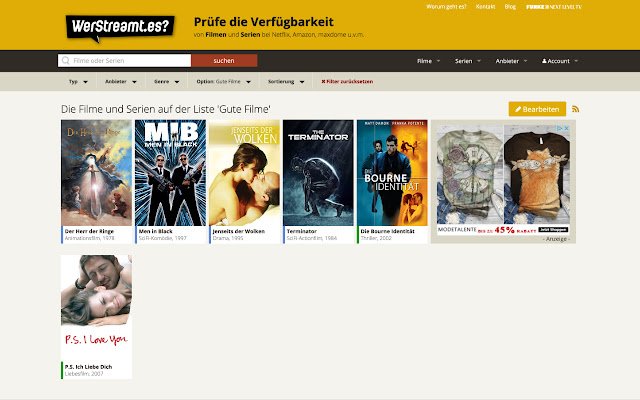
Task: Expand the Typ filter
Action: [78, 82]
